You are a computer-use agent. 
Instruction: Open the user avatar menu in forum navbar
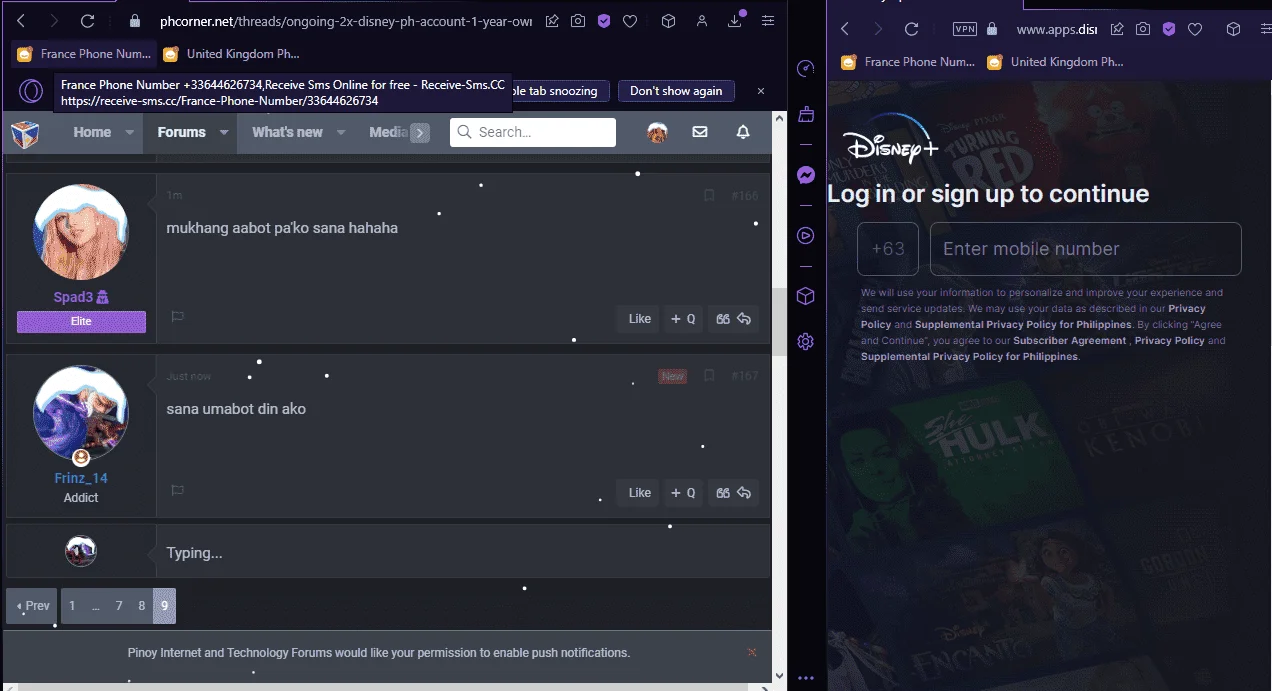pos(657,132)
